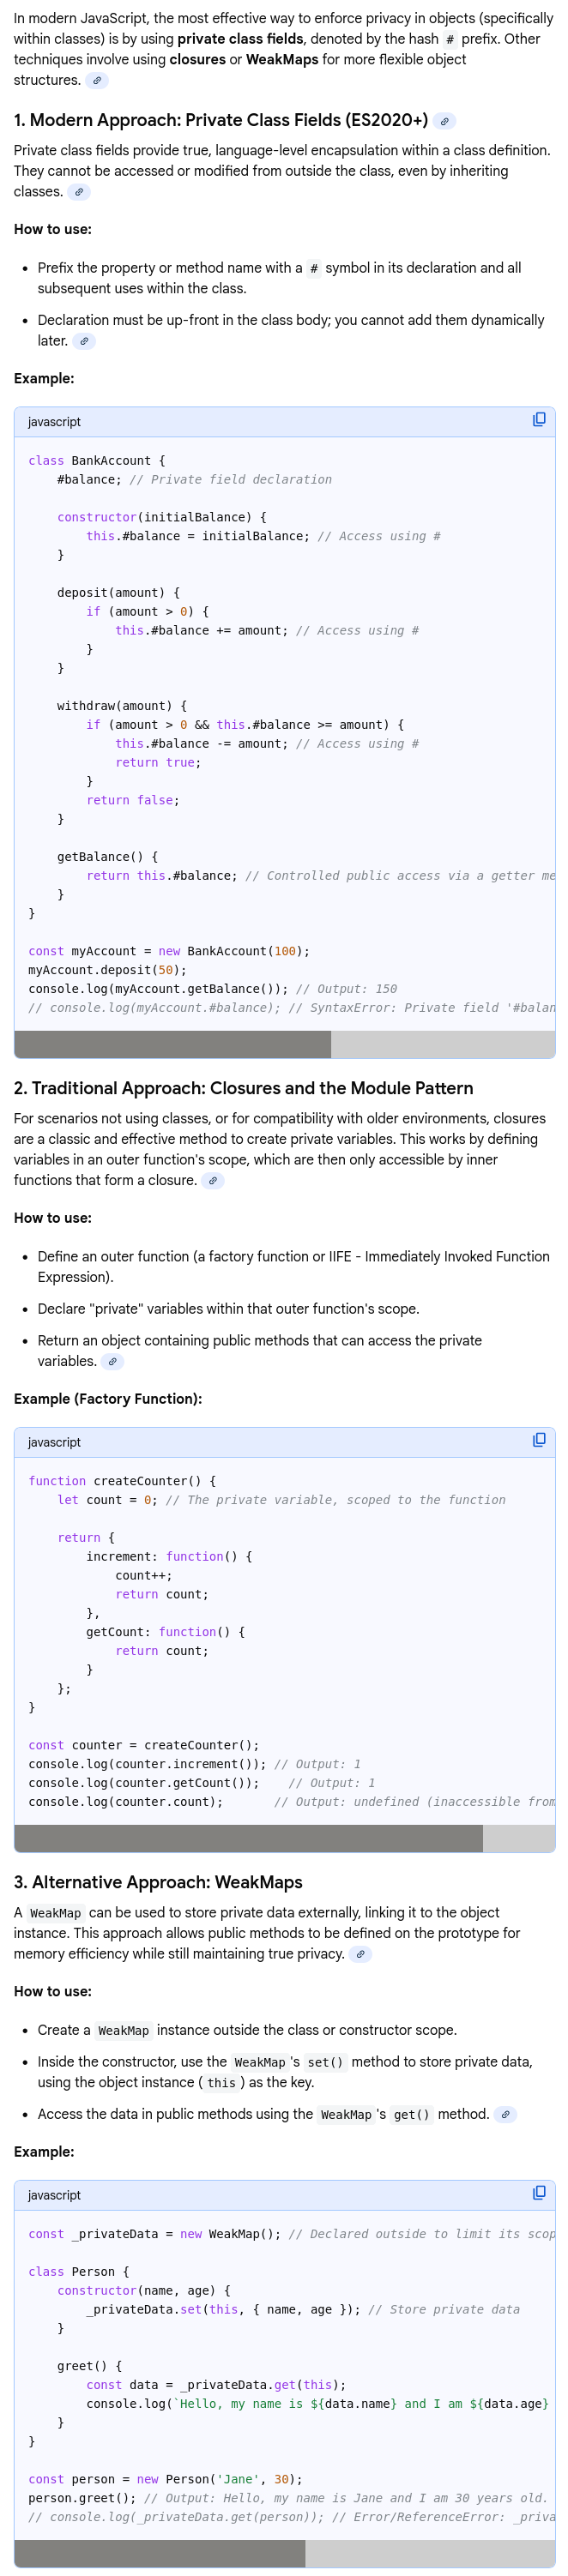Viewport: 568px width, 2576px height.
Task: Click the createCounter code's horizontal scrollbar thumb
Action: tap(248, 1838)
